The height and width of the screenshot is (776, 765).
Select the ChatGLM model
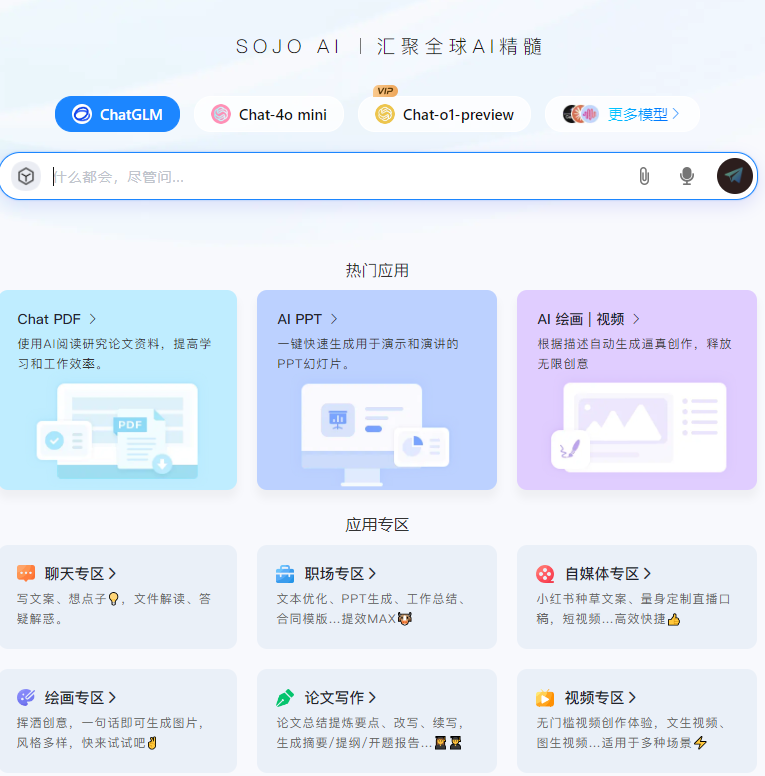[x=117, y=114]
